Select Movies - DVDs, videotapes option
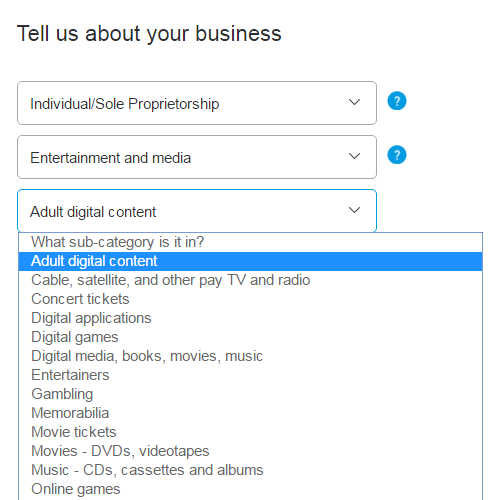The image size is (500, 500). [x=250, y=451]
